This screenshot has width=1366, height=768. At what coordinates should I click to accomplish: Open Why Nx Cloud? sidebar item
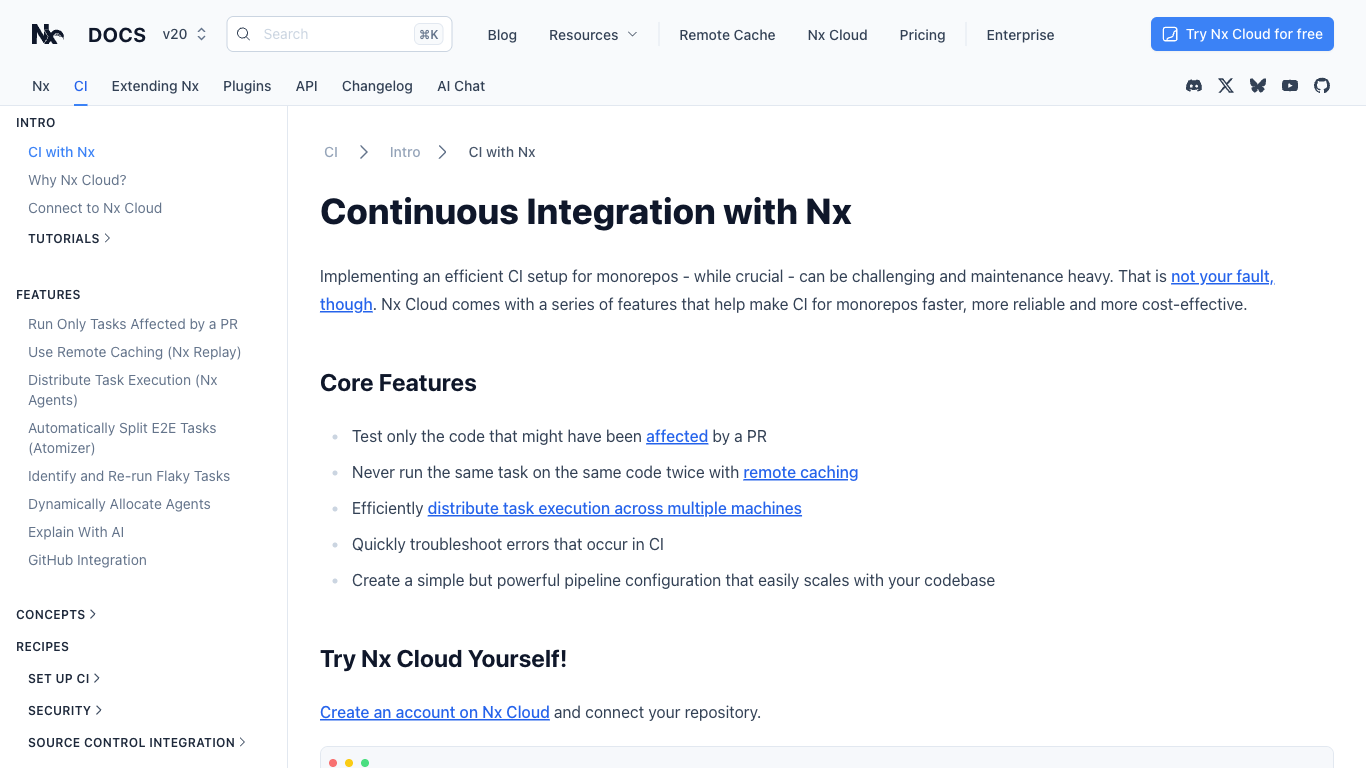[x=77, y=180]
